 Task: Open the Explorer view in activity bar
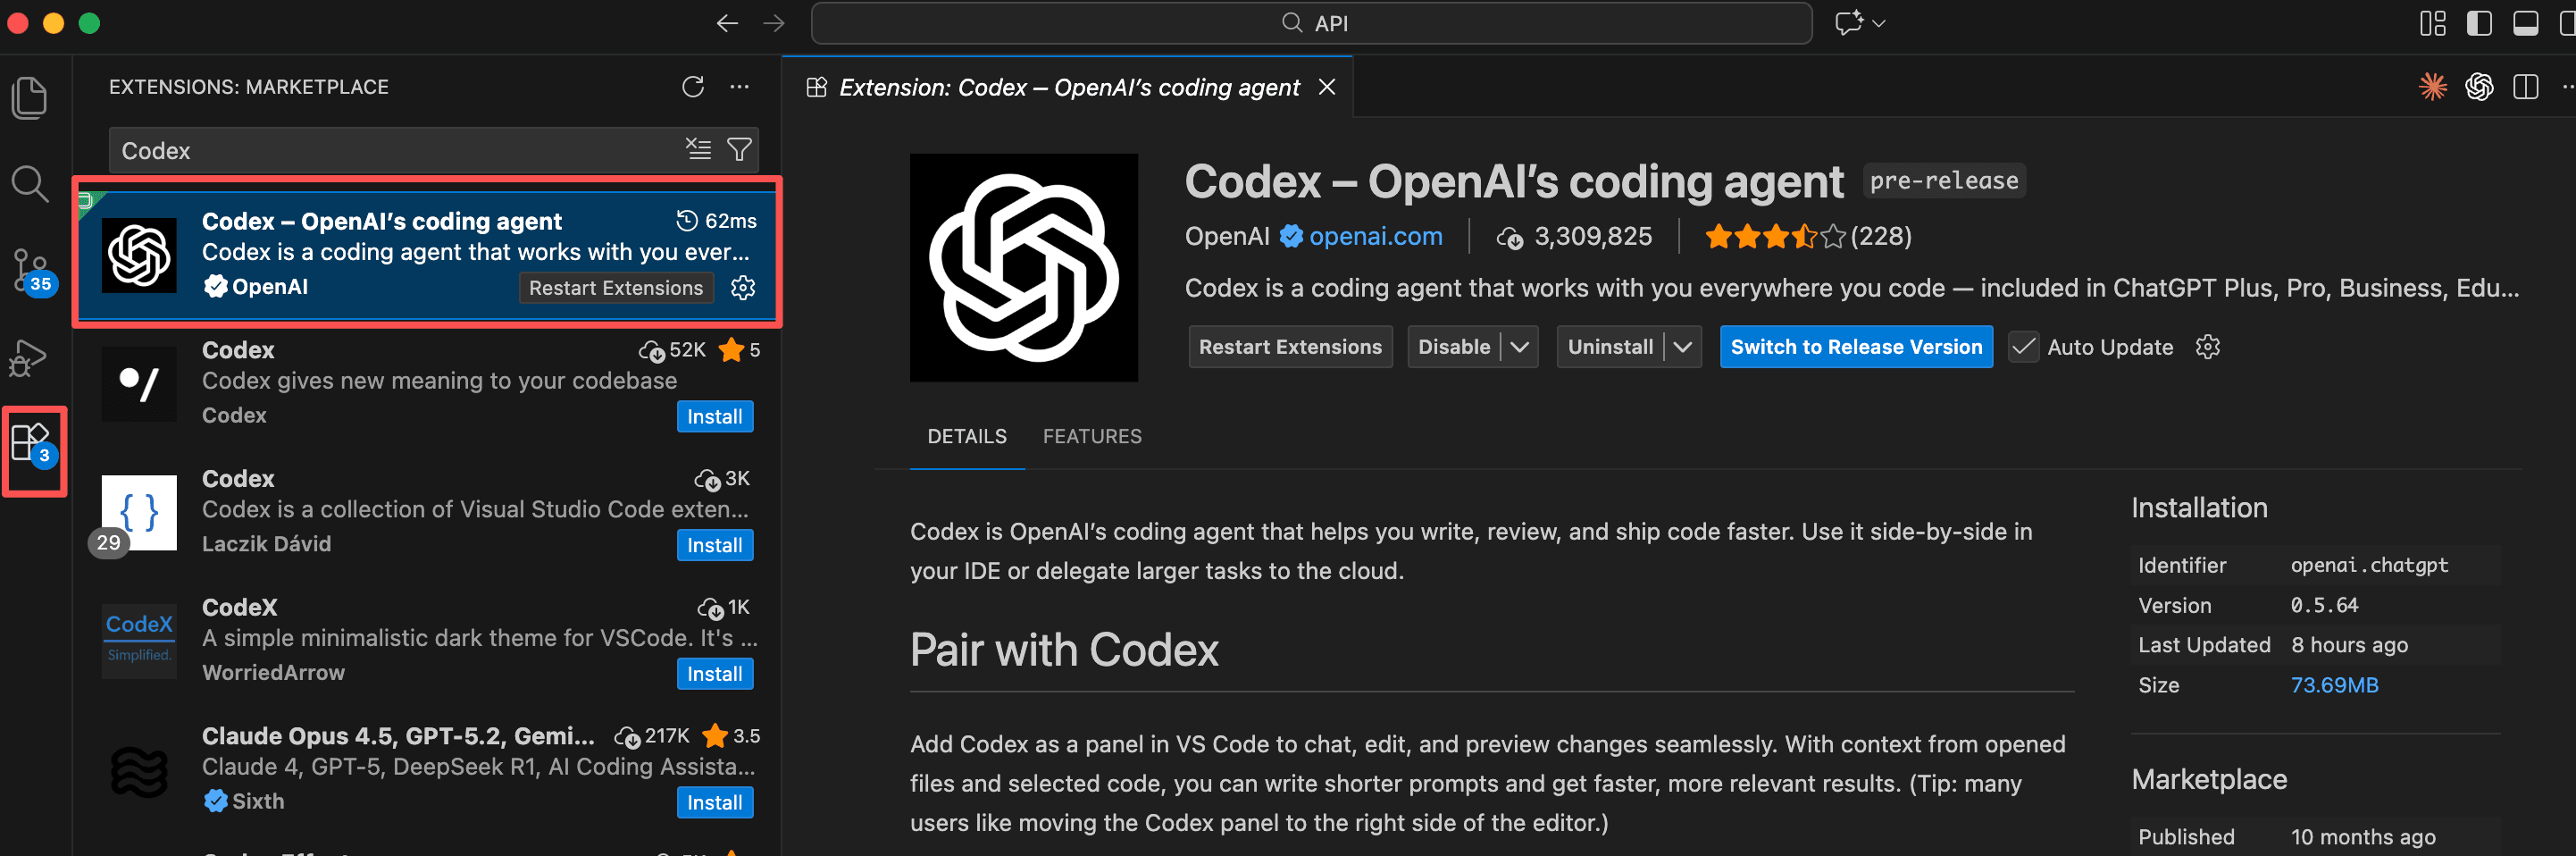click(29, 98)
